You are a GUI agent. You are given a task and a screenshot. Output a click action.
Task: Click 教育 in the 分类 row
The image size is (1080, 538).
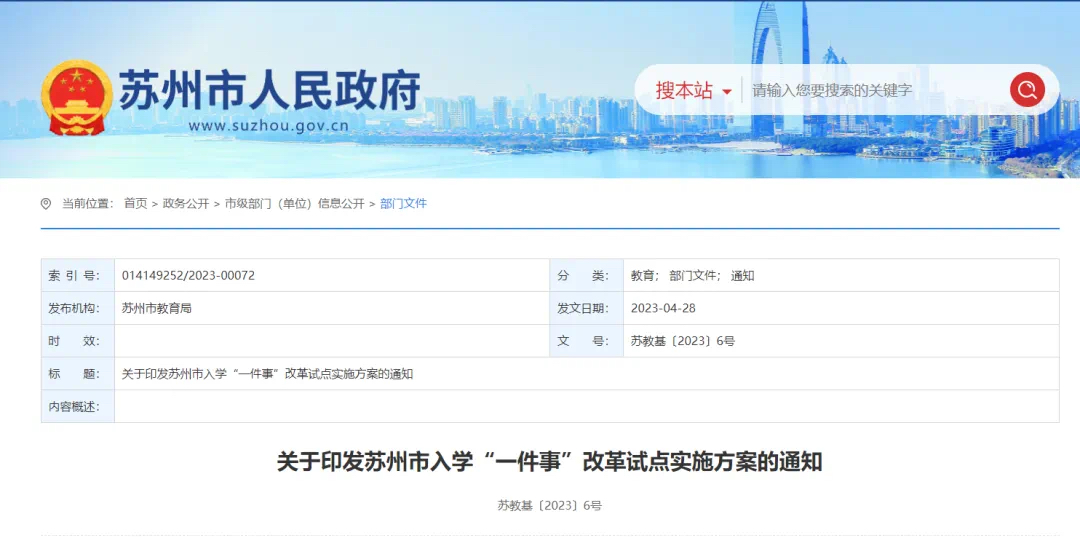click(642, 275)
